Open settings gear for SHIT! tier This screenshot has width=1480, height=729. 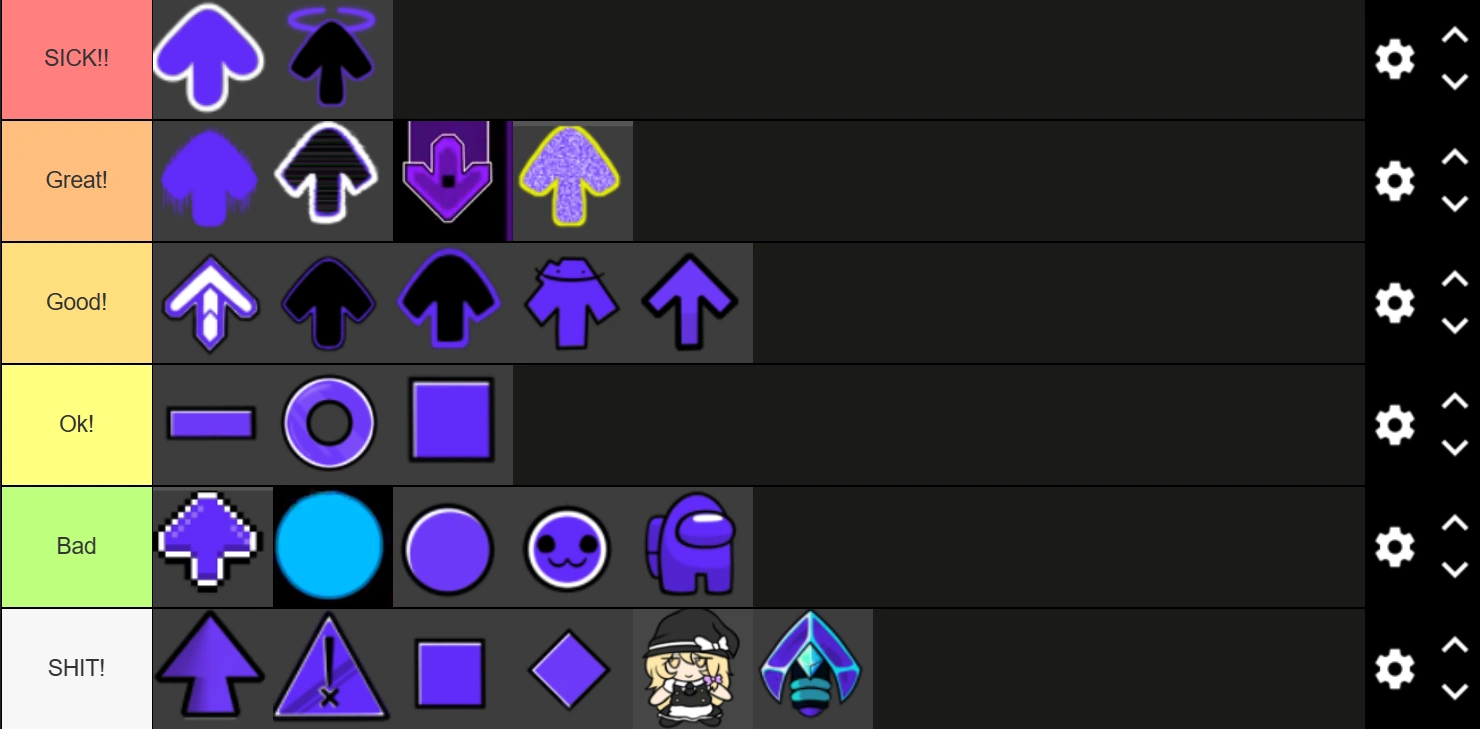point(1394,669)
